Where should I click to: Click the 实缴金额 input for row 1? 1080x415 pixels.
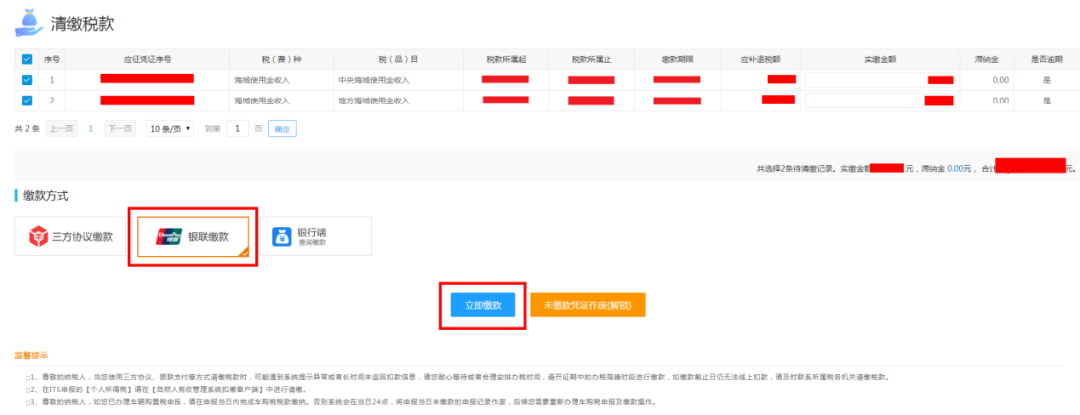coord(865,79)
